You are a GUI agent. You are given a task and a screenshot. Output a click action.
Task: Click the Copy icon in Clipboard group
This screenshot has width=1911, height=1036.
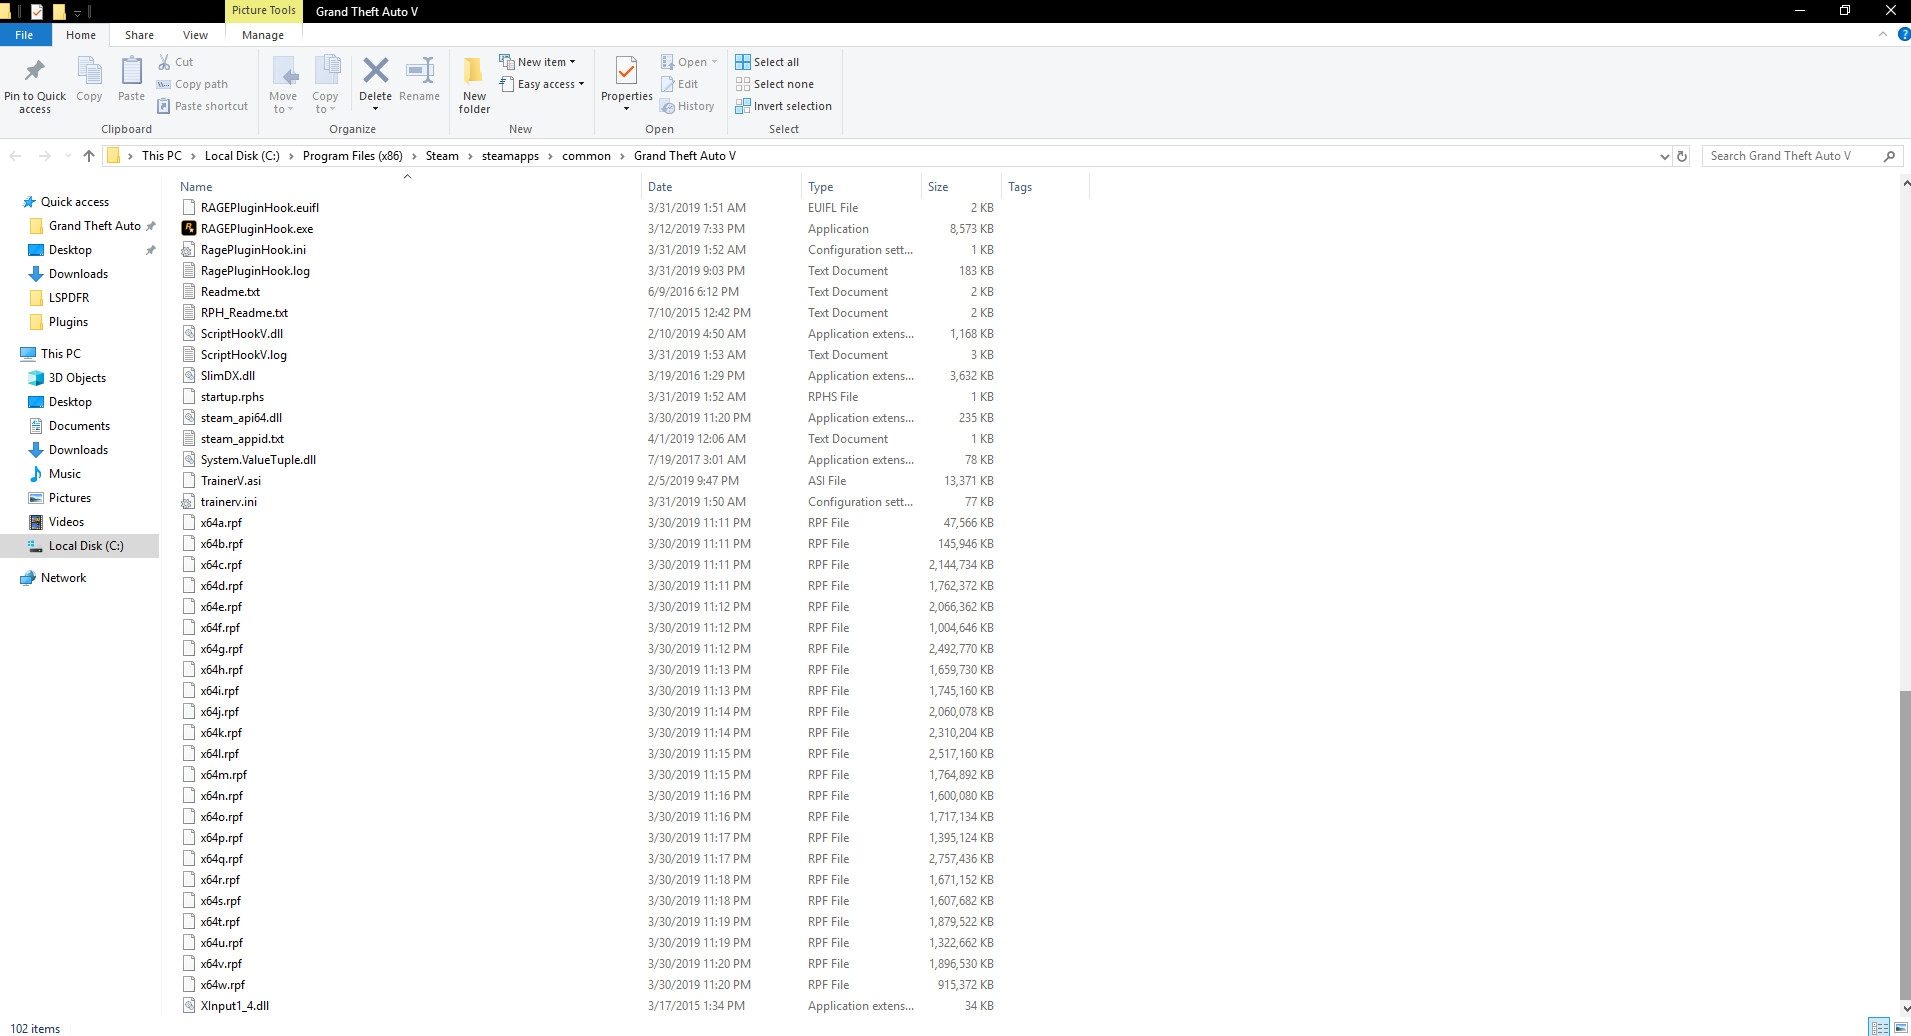(89, 71)
